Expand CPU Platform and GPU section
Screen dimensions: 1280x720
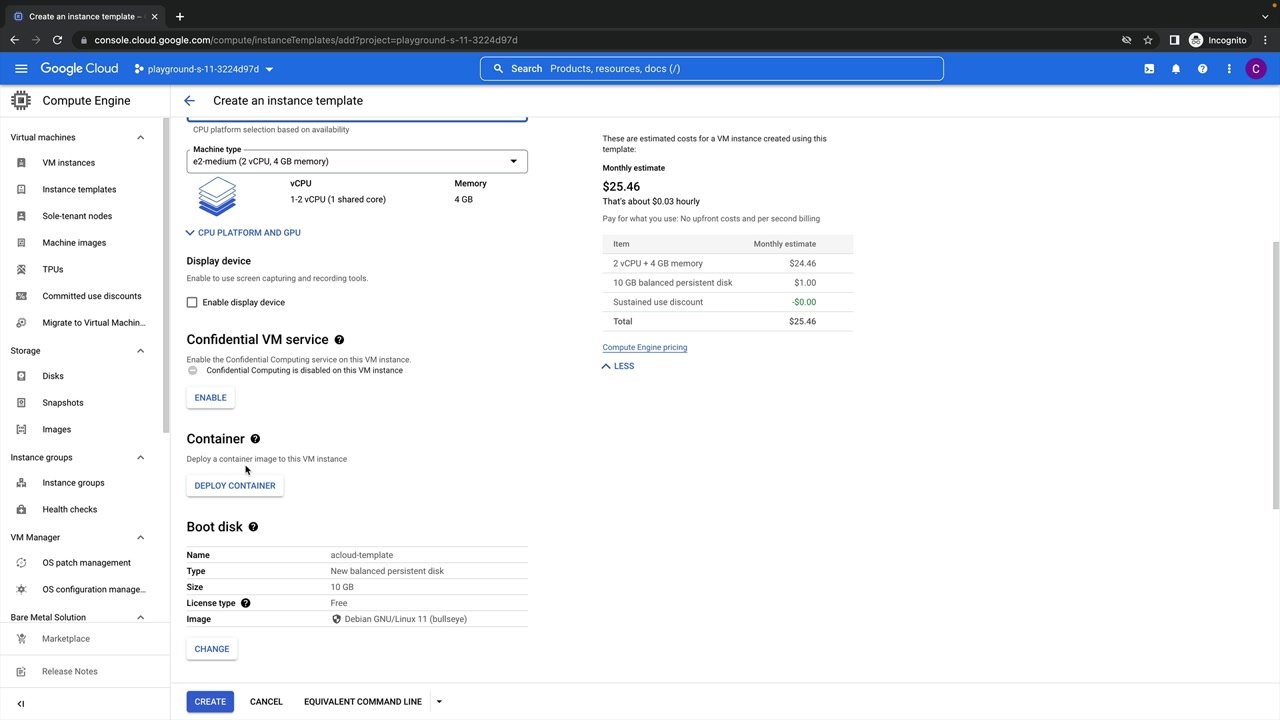pyautogui.click(x=243, y=233)
